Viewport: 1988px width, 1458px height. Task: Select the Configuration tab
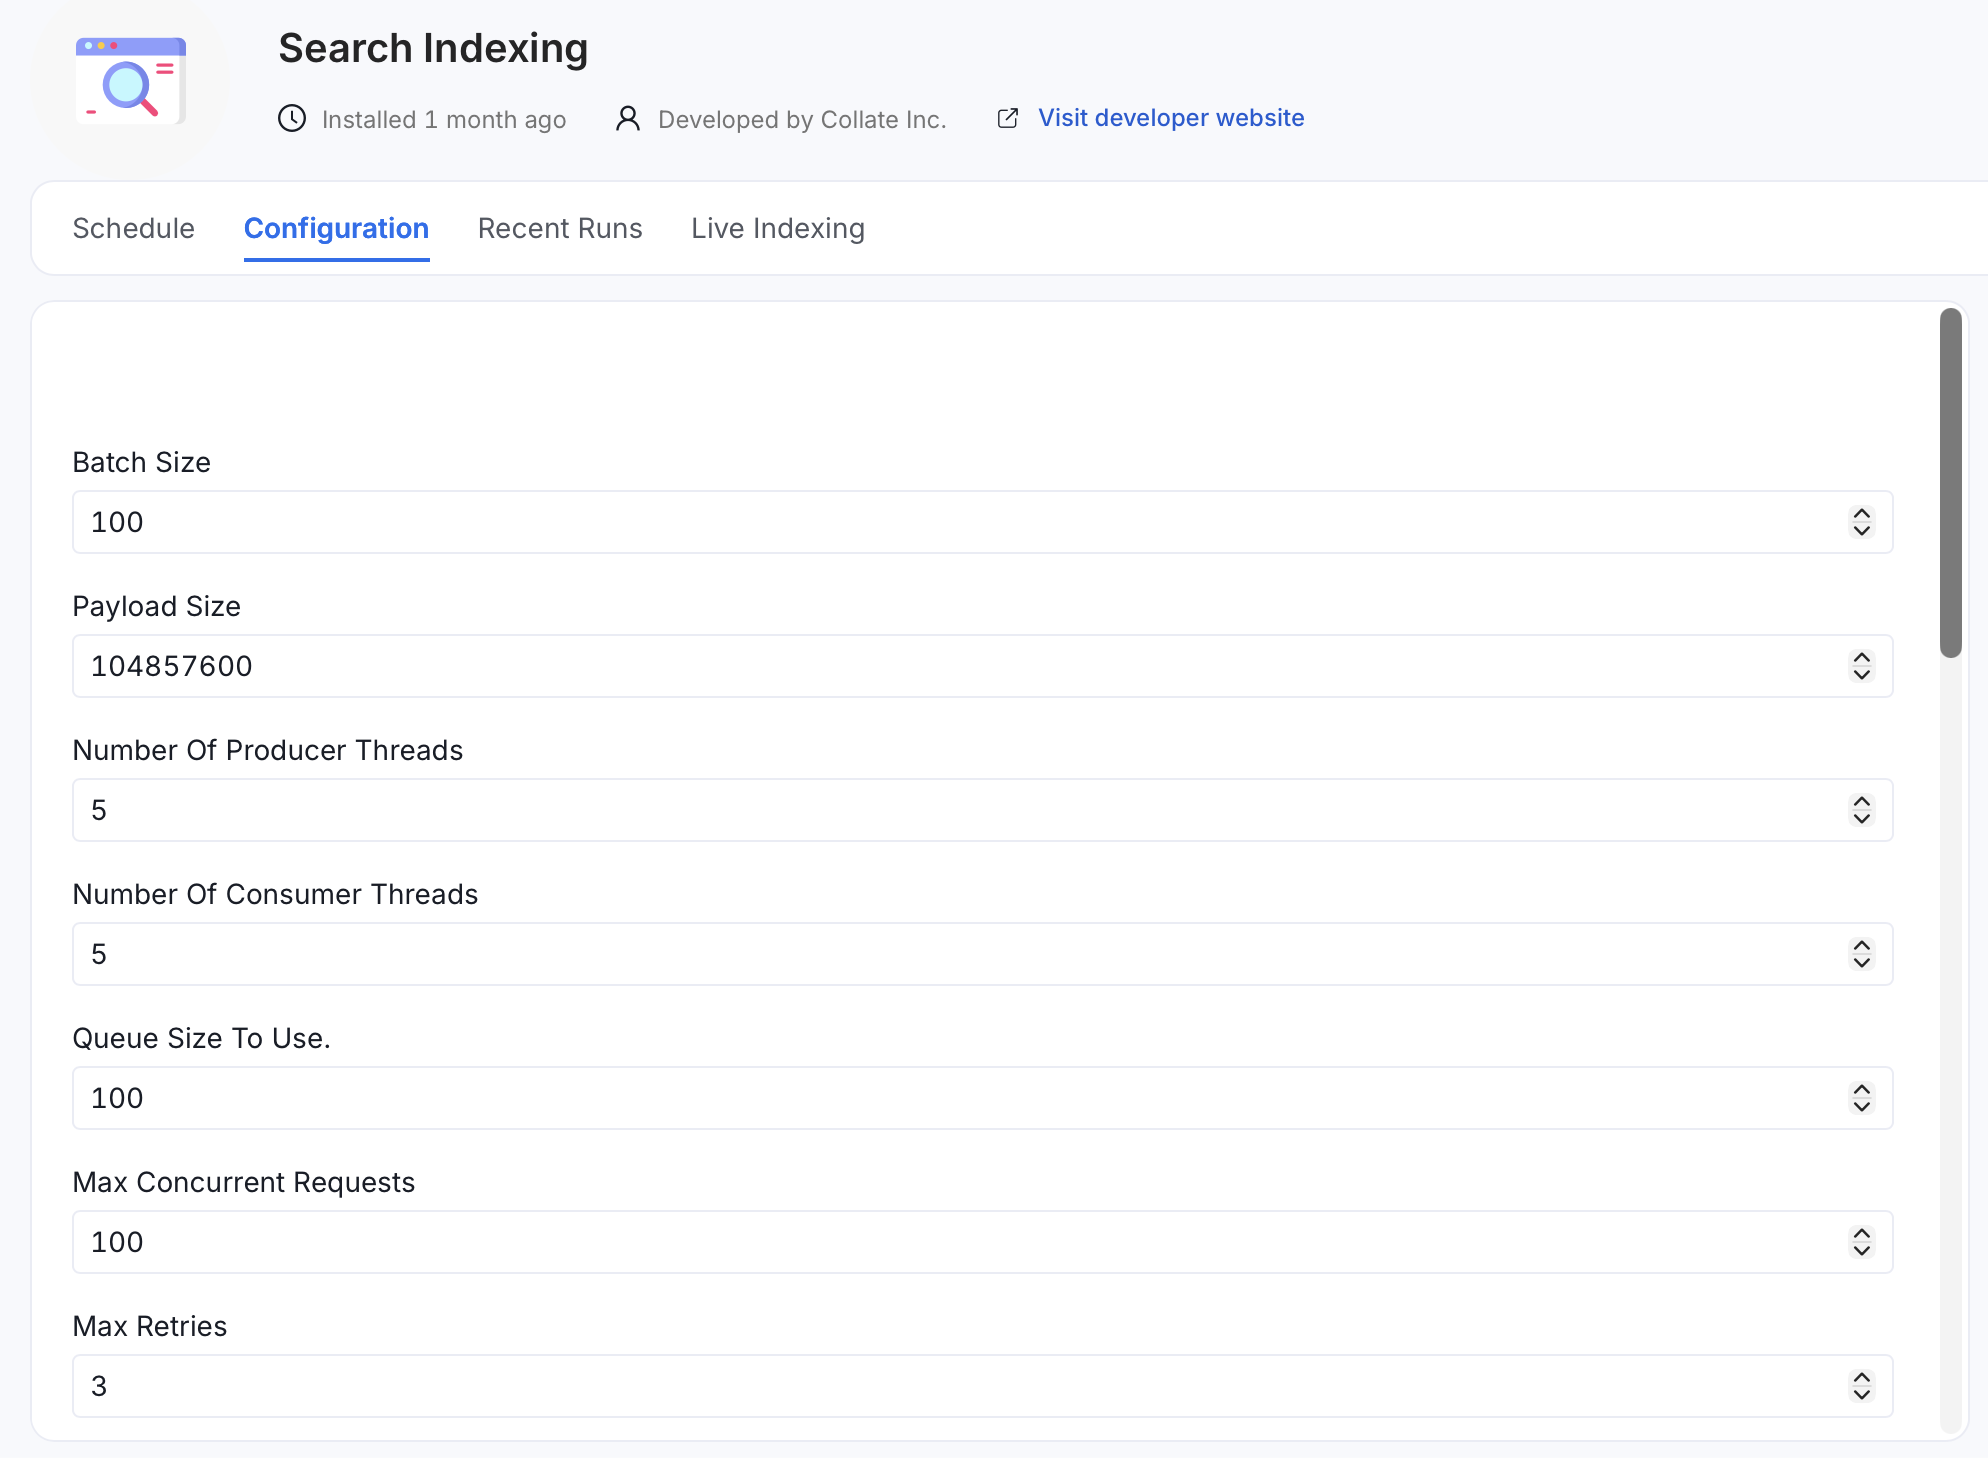tap(337, 229)
